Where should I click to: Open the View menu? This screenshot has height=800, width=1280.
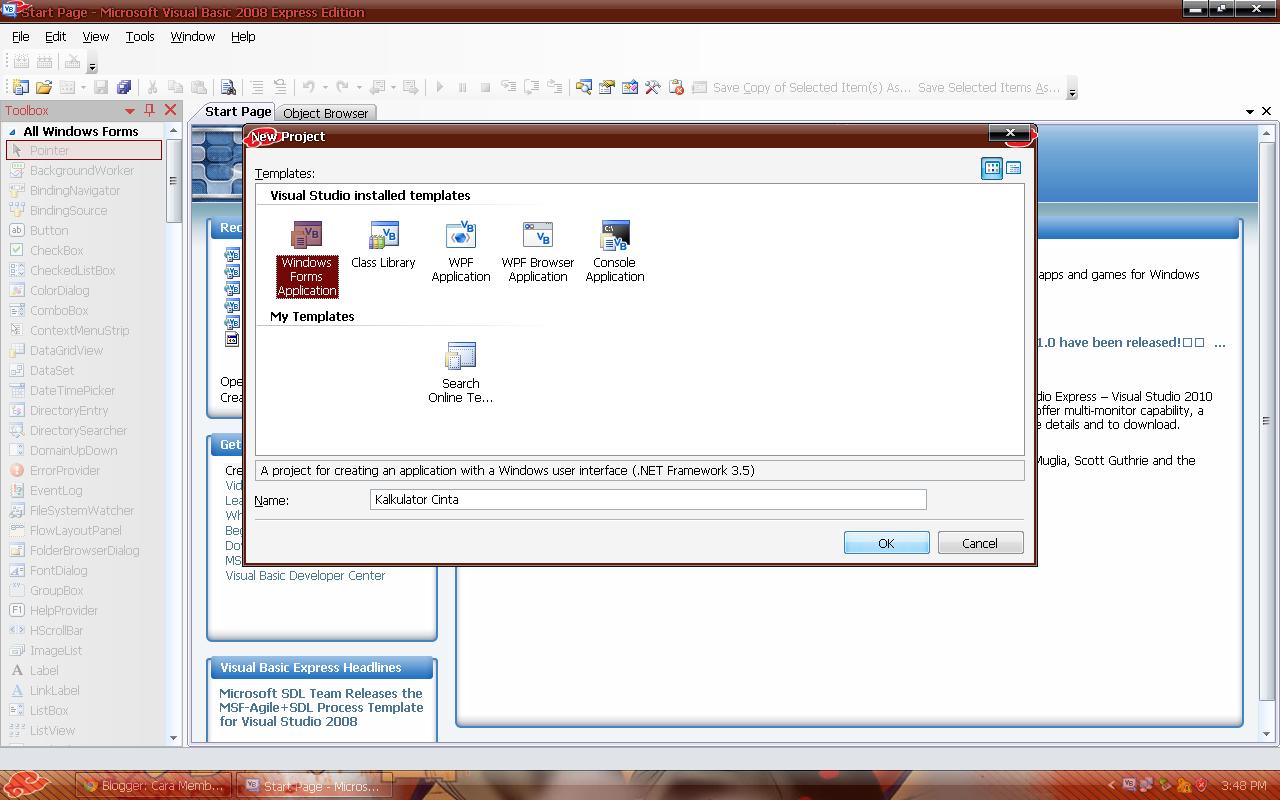(x=95, y=37)
